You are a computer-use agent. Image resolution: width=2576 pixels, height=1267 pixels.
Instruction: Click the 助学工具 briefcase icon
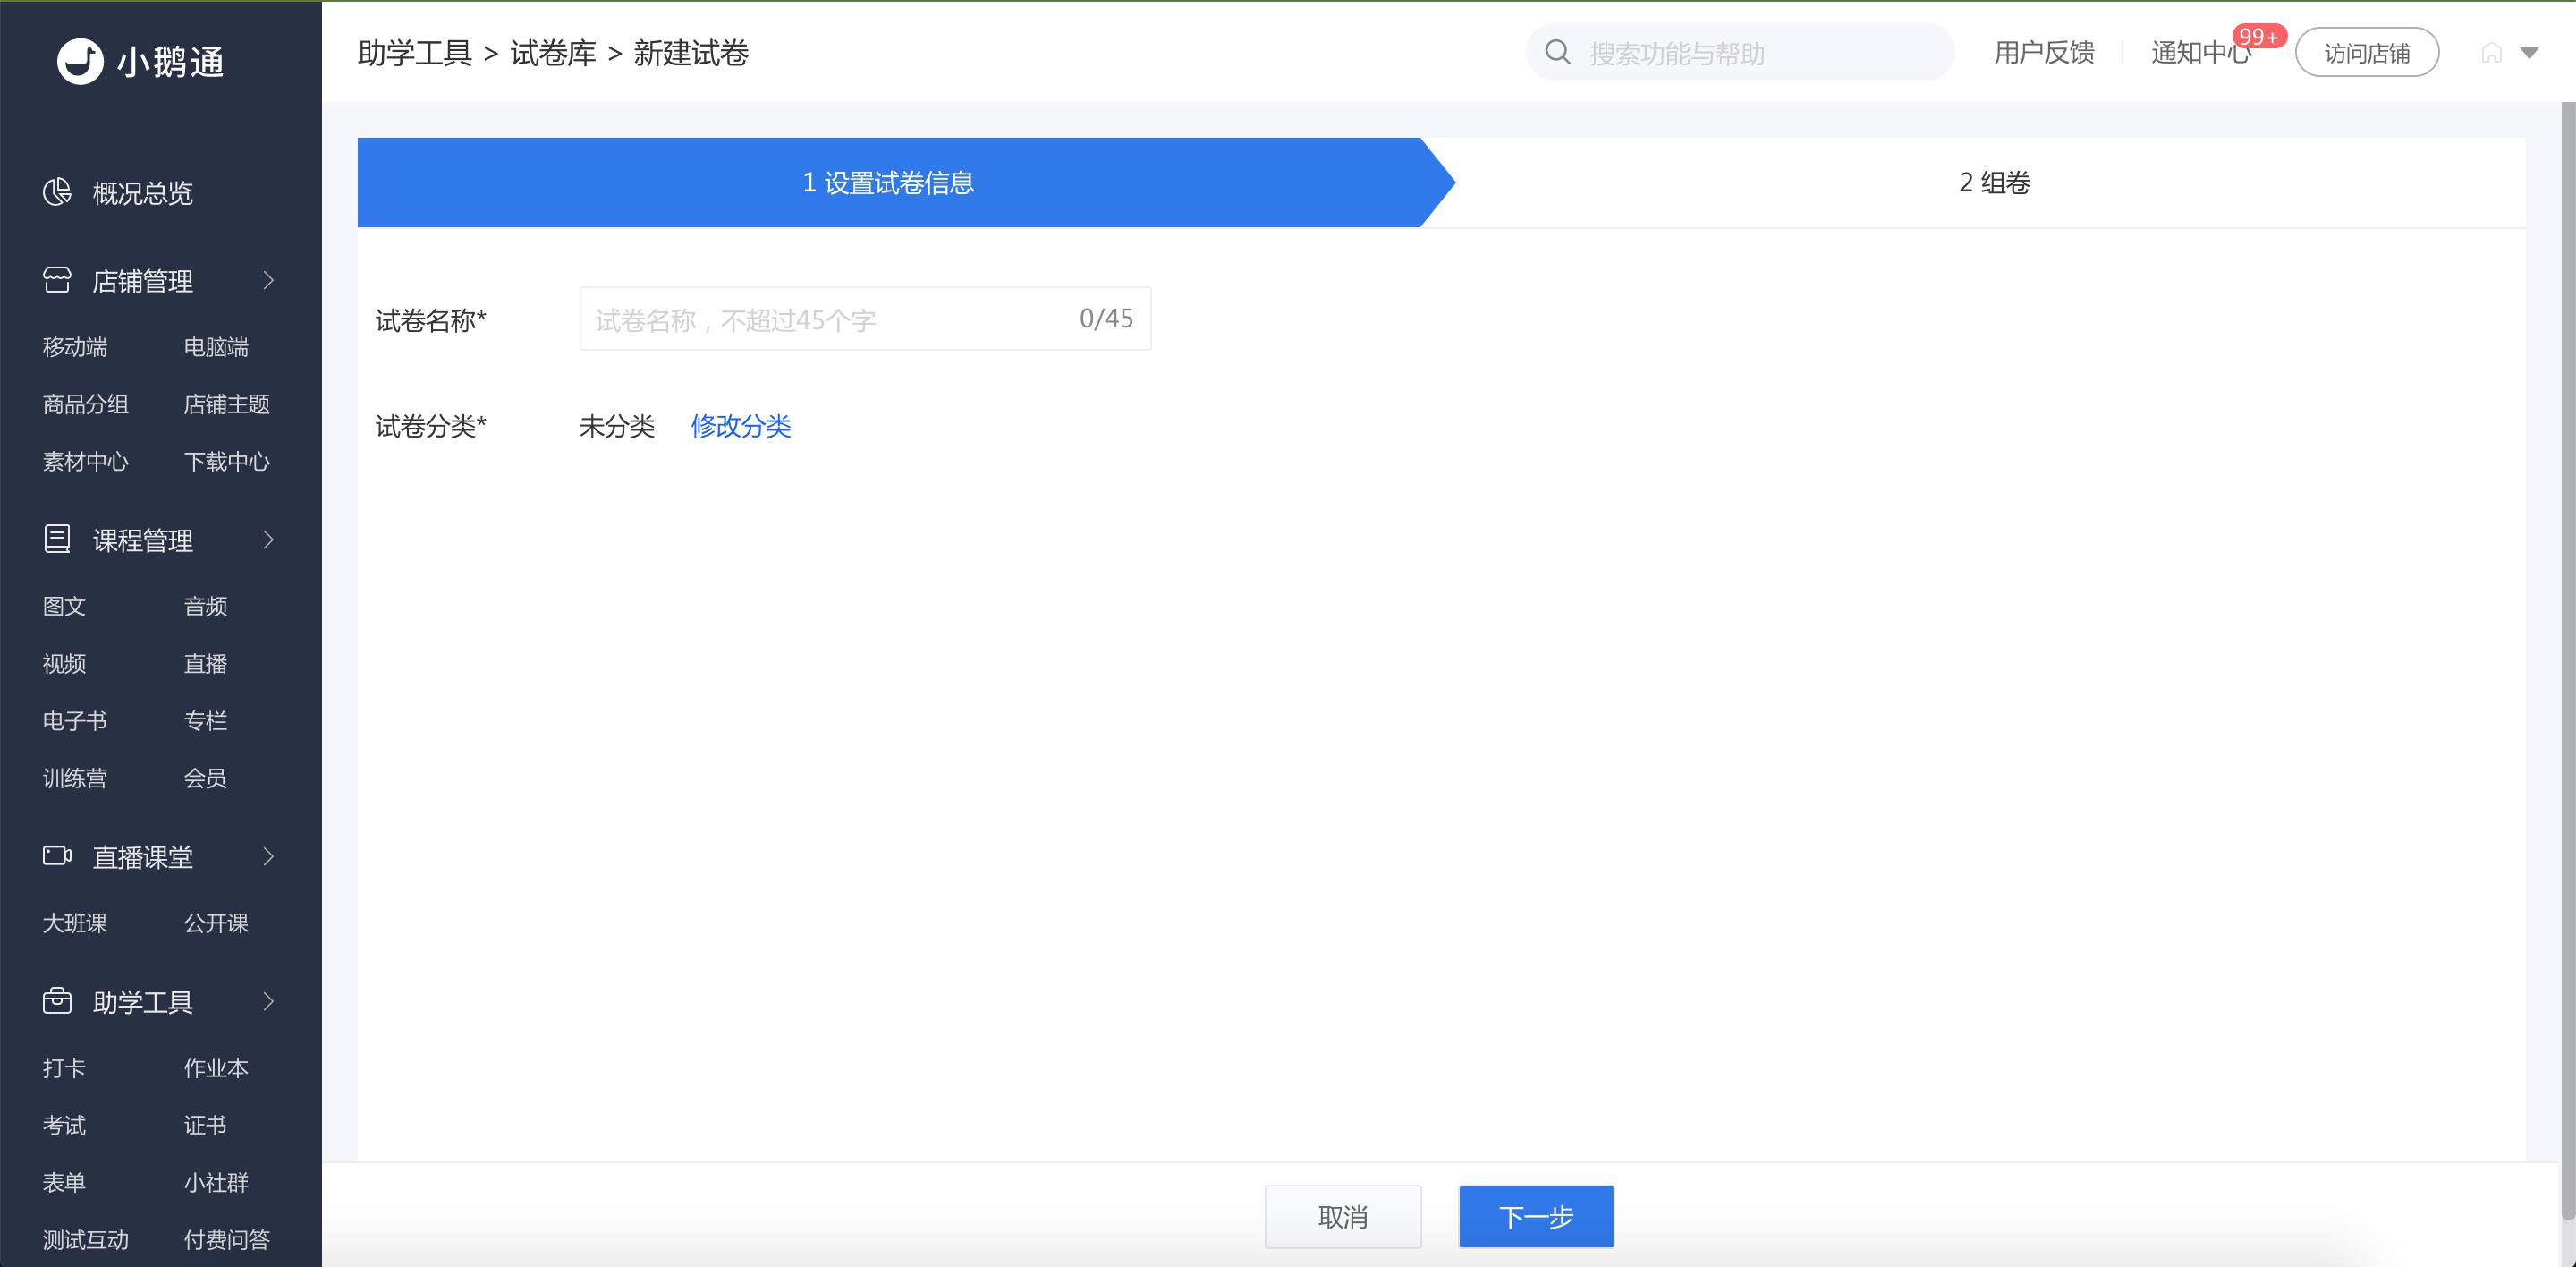click(x=57, y=1001)
